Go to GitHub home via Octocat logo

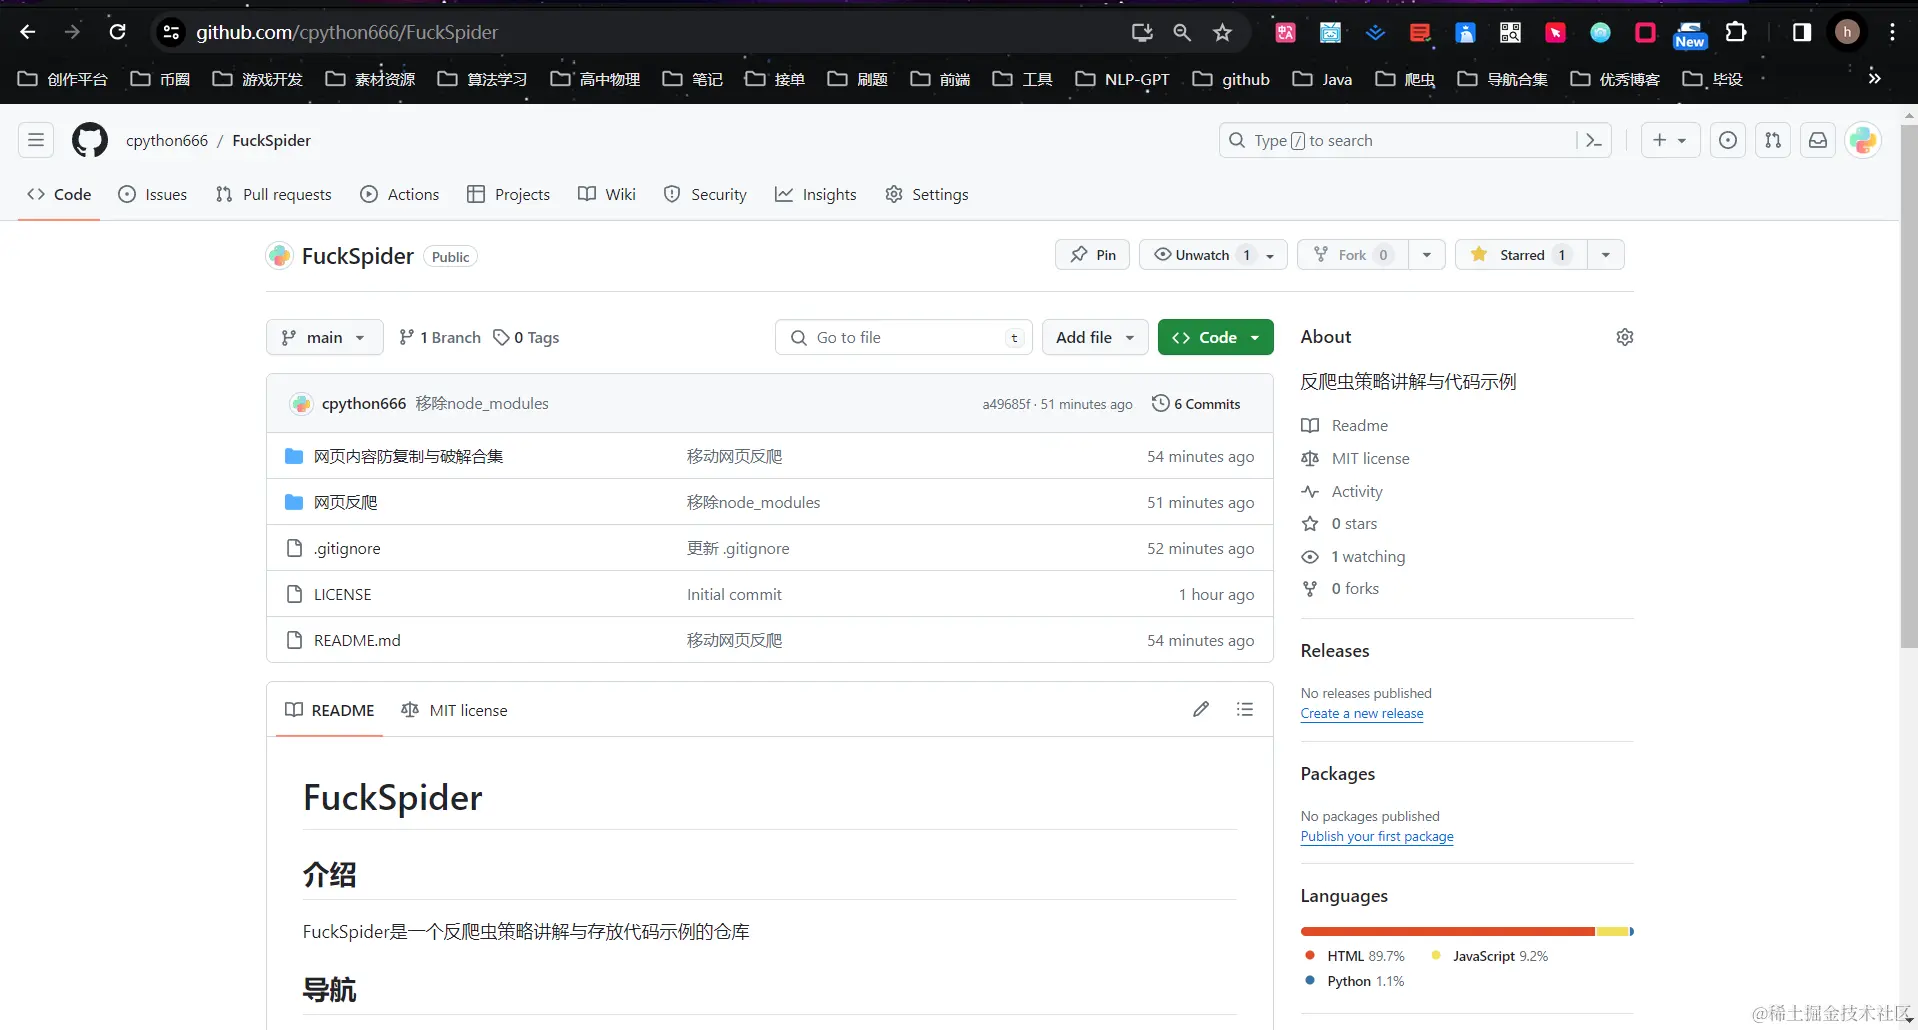pos(90,140)
